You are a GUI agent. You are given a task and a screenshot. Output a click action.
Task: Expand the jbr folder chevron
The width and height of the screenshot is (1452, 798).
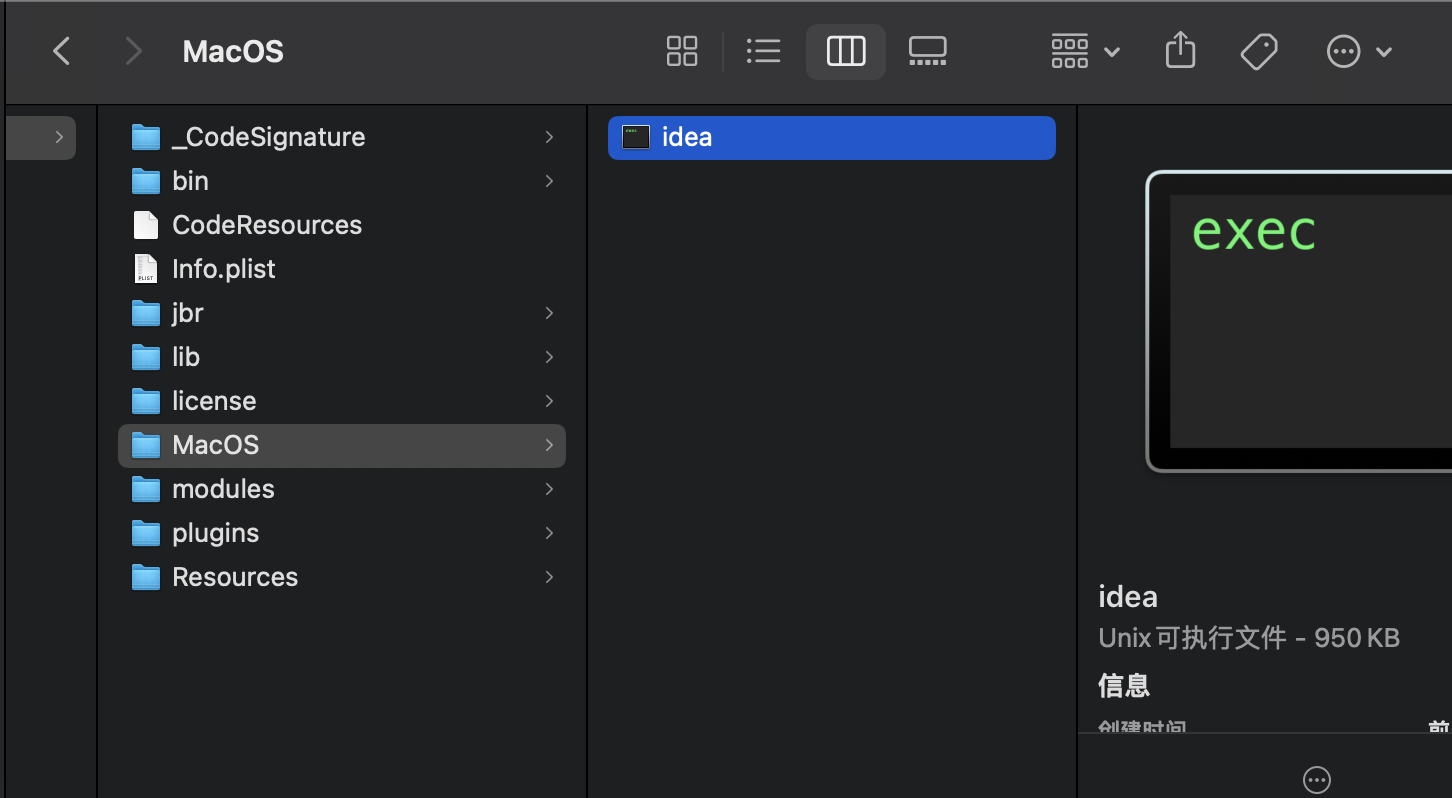pyautogui.click(x=549, y=313)
